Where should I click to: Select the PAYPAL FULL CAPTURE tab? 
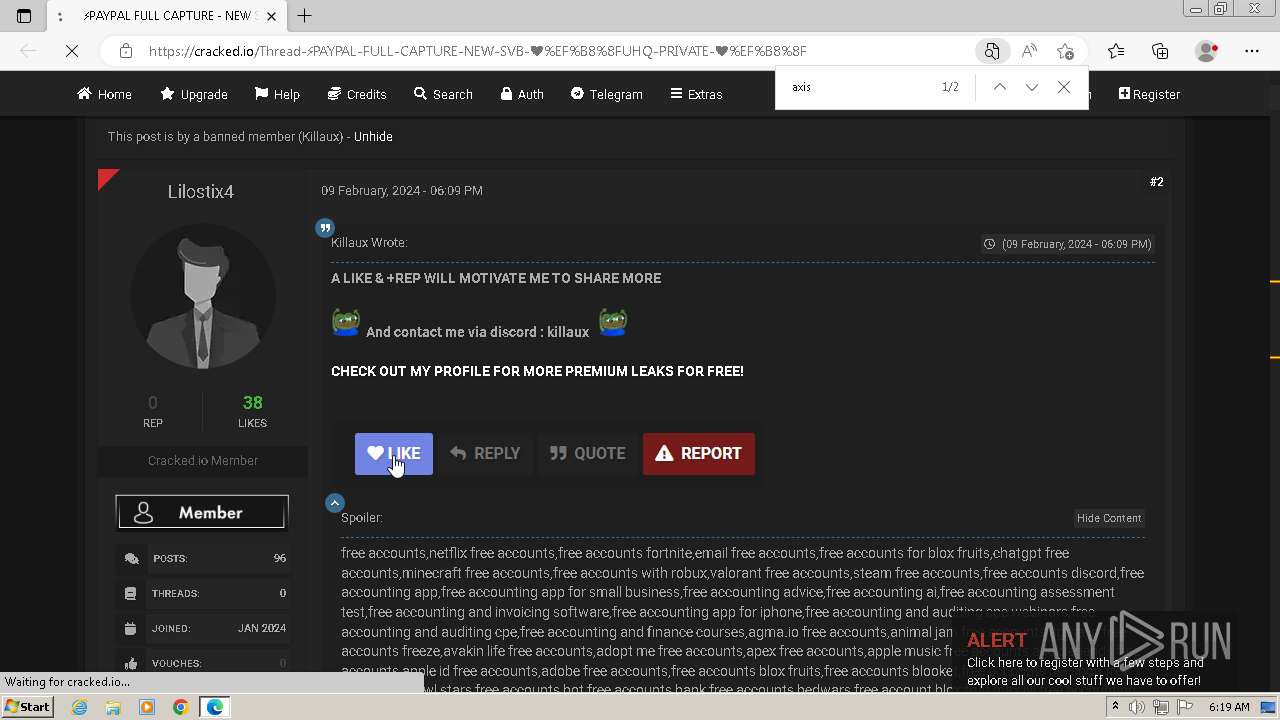coord(167,16)
